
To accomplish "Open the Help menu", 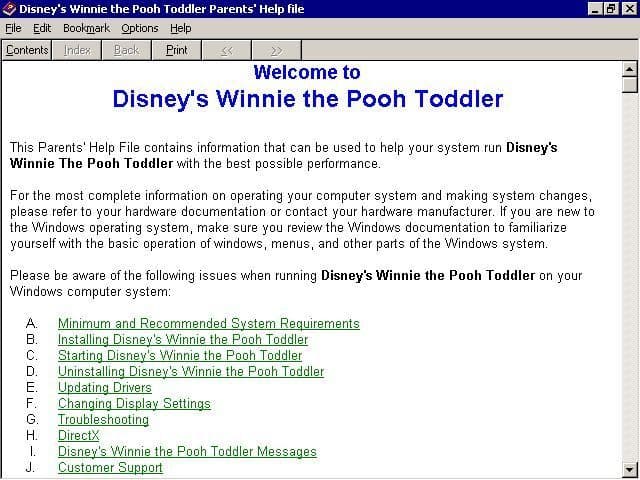I will 180,28.
